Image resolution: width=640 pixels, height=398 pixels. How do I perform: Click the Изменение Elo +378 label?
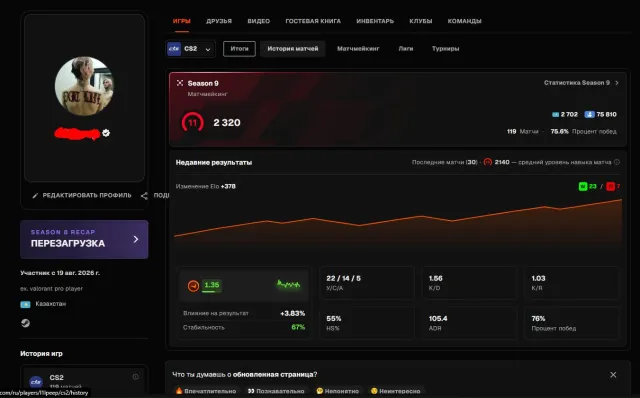pos(206,186)
